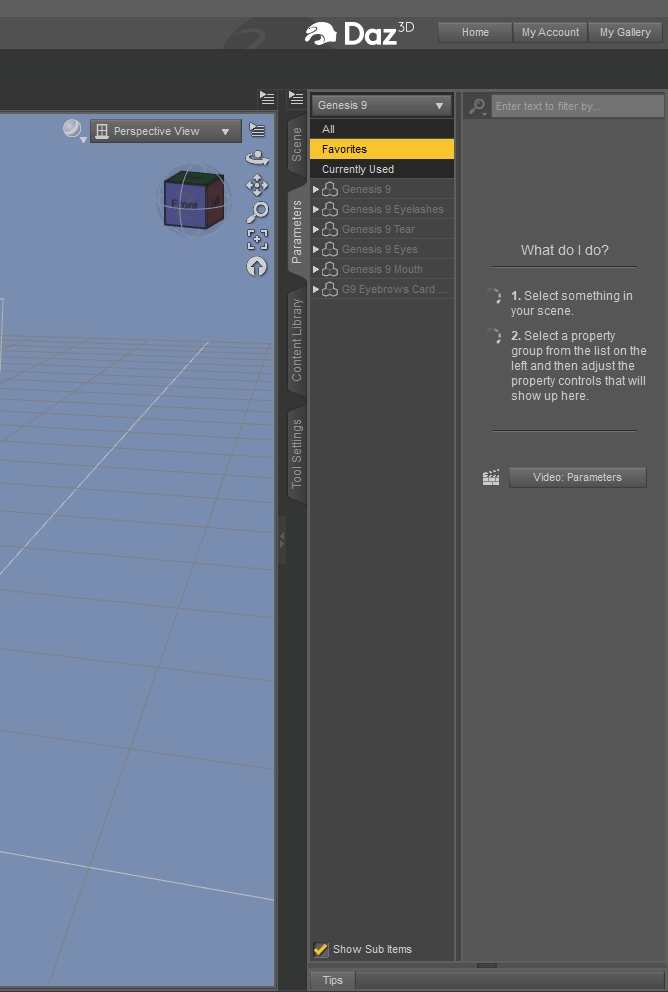Open the viewport options menu icon
Screen dimensions: 668x992
point(257,130)
